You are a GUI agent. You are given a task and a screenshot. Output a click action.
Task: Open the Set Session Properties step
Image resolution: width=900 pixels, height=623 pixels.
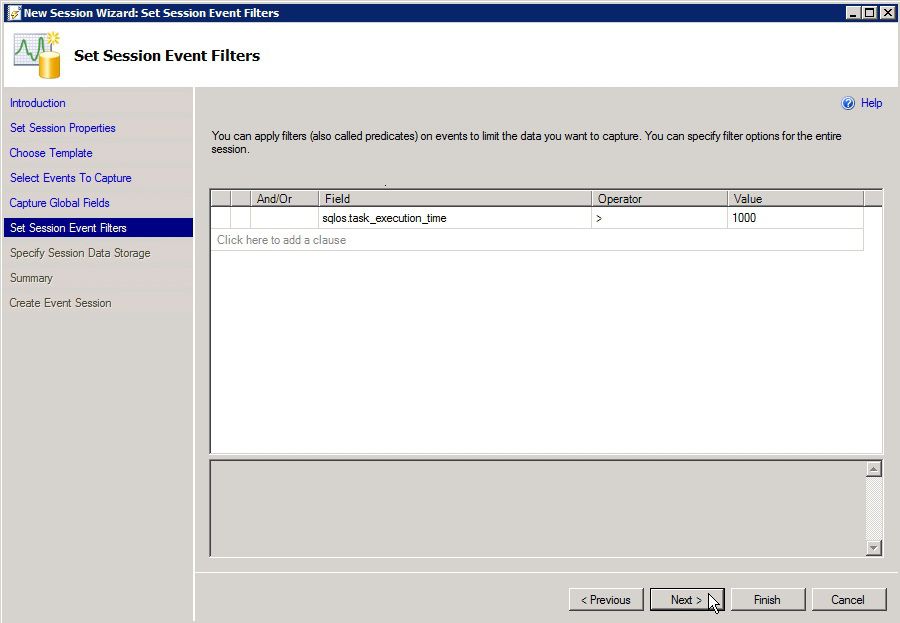(63, 128)
